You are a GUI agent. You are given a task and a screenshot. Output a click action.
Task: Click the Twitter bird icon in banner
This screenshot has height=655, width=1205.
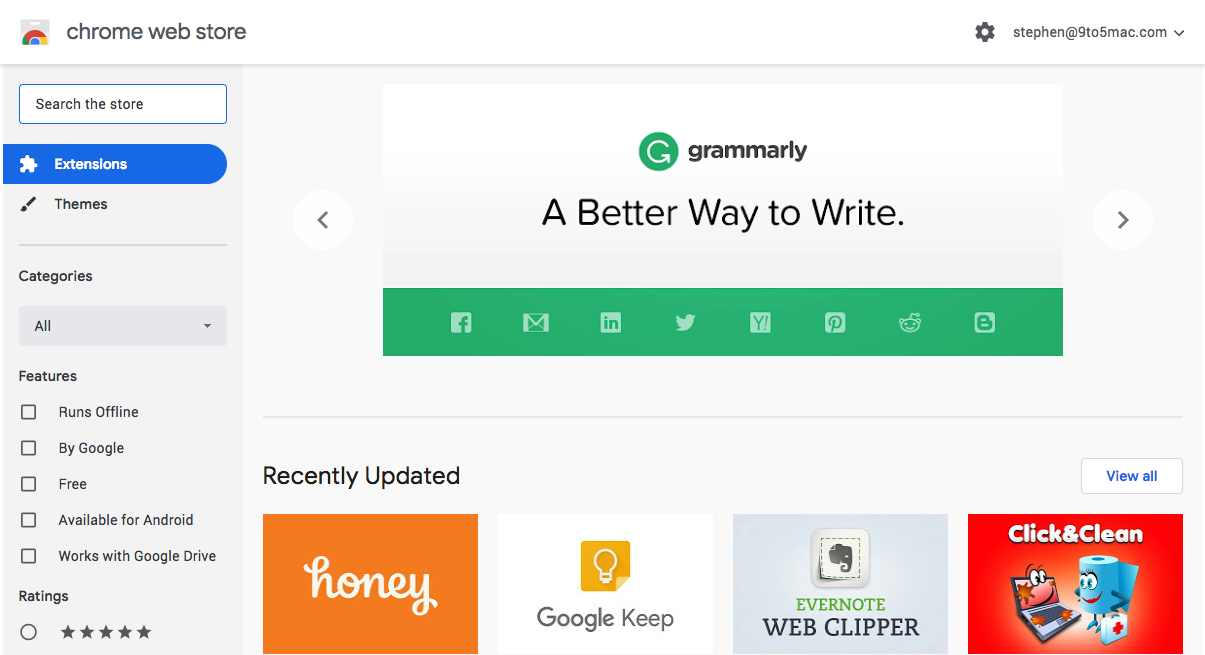[685, 322]
